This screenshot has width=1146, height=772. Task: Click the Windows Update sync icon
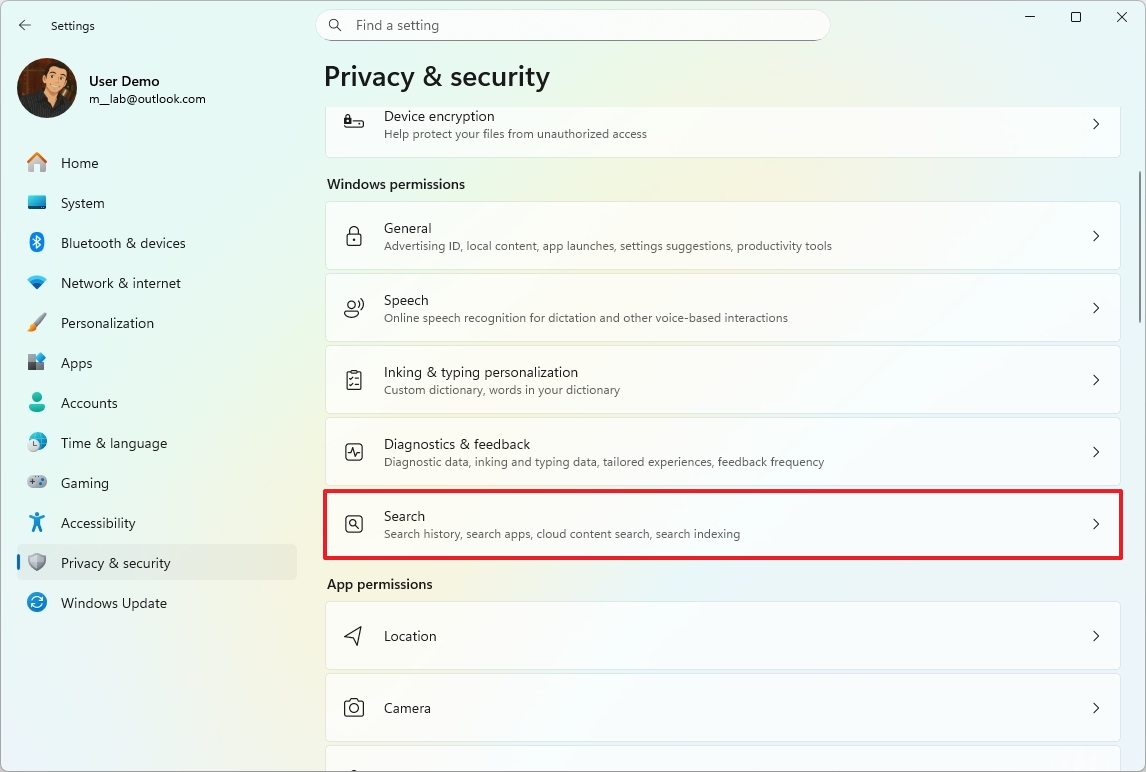pos(37,603)
